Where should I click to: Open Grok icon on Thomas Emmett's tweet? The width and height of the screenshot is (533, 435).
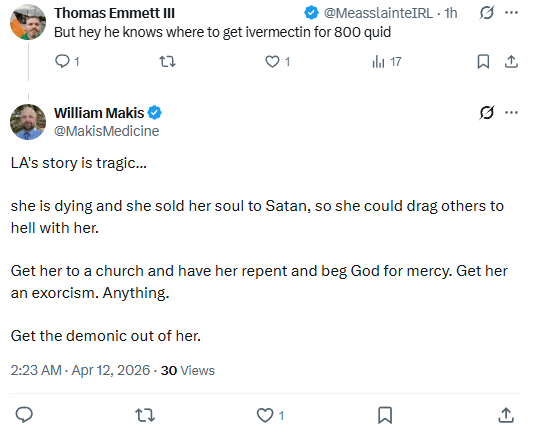pyautogui.click(x=487, y=13)
